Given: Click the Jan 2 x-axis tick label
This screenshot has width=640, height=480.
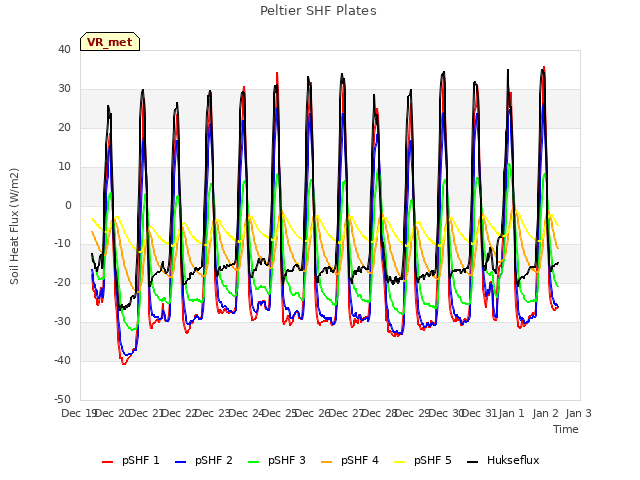Looking at the screenshot, I should [x=545, y=413].
